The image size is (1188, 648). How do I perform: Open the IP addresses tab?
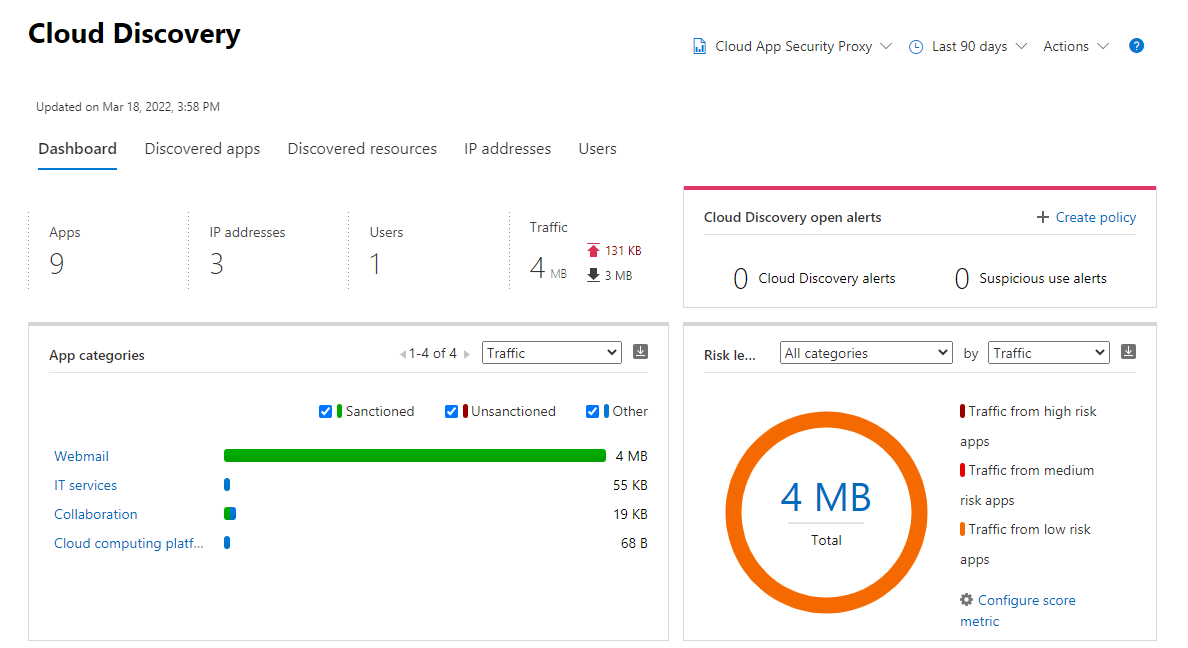click(x=507, y=149)
